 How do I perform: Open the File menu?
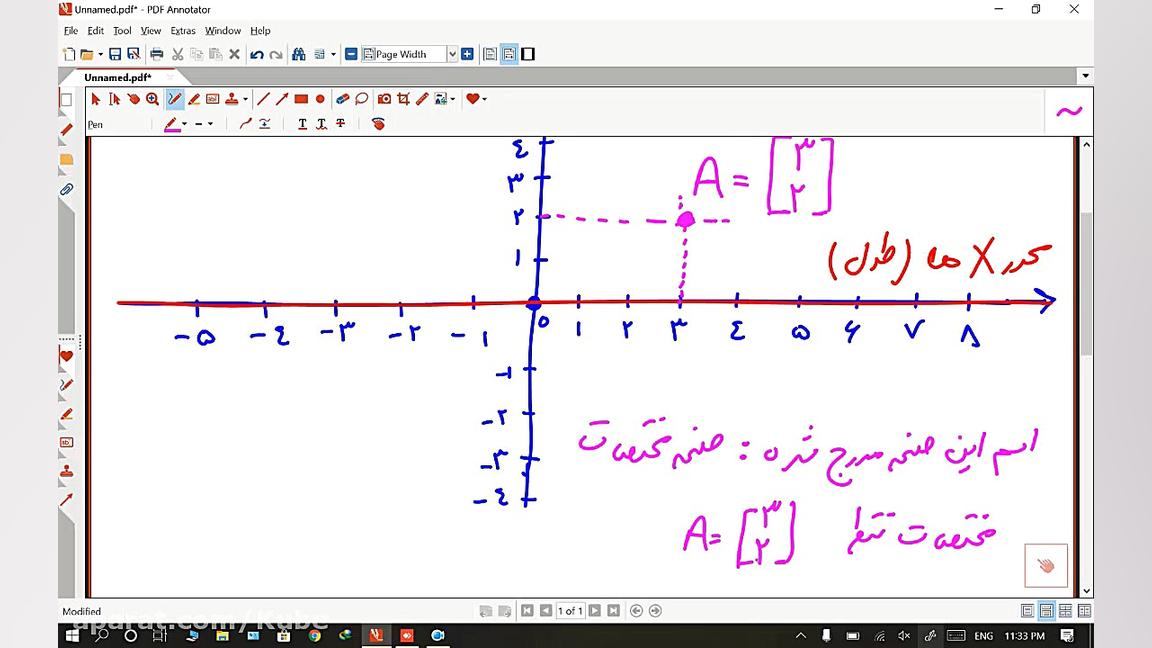(x=71, y=31)
